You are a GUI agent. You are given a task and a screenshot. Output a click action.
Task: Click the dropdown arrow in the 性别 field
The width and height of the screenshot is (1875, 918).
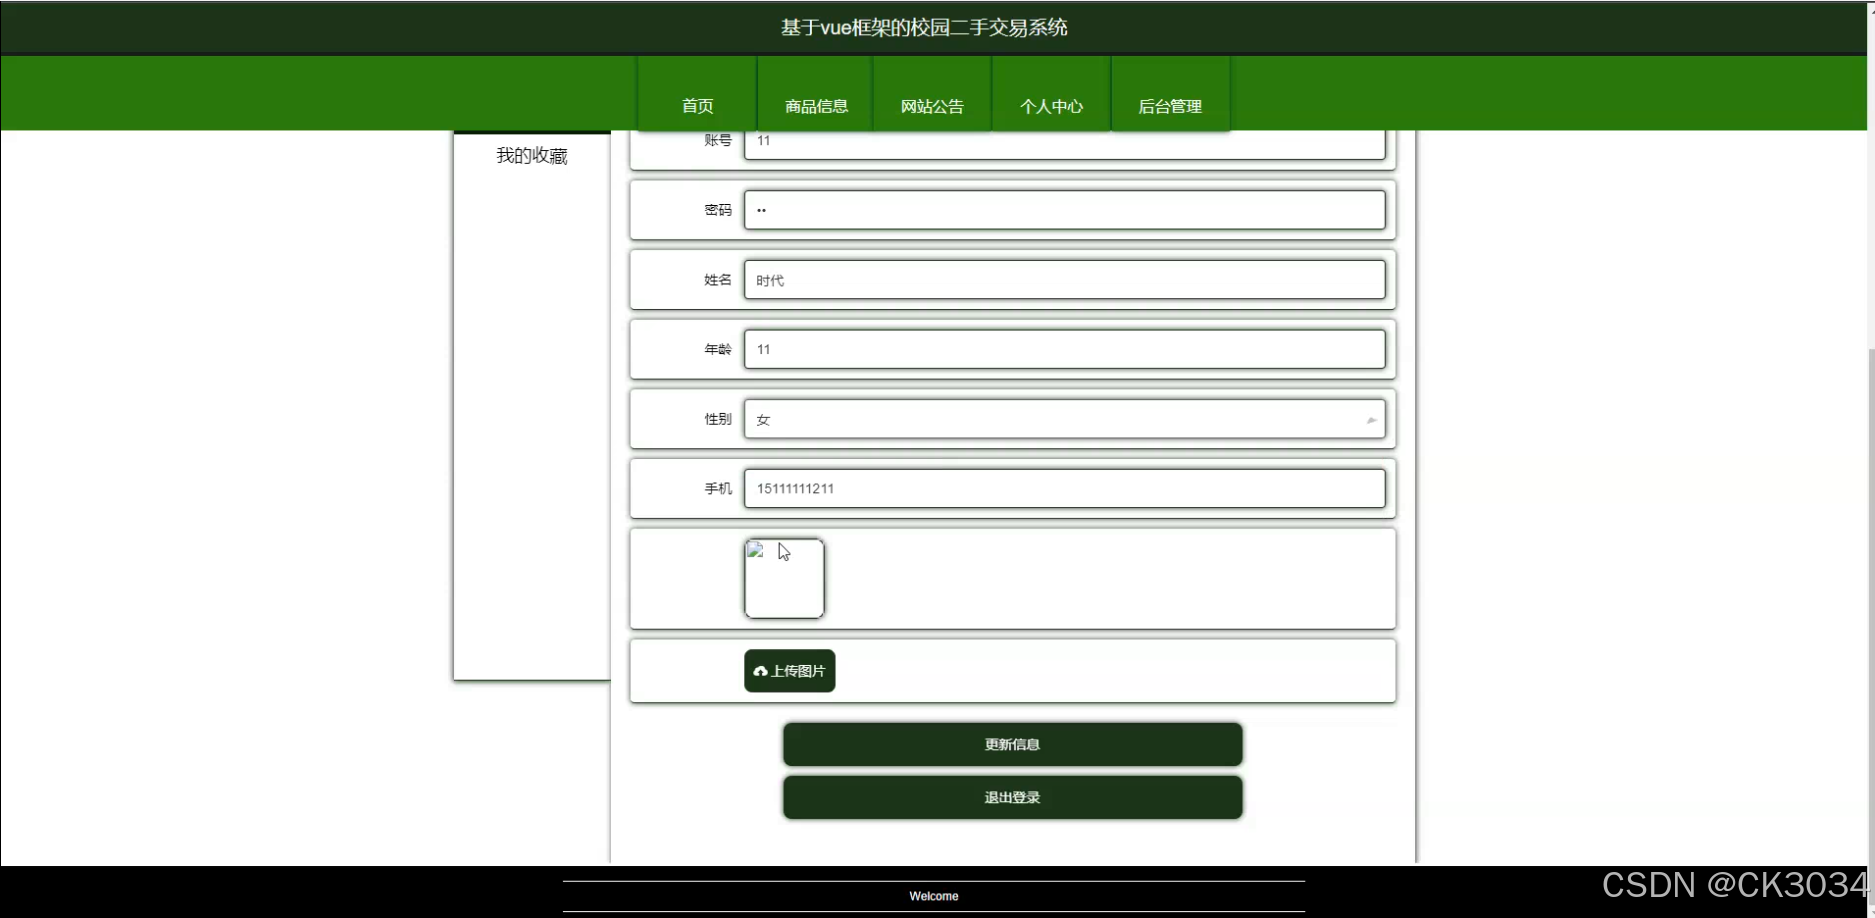pos(1371,419)
